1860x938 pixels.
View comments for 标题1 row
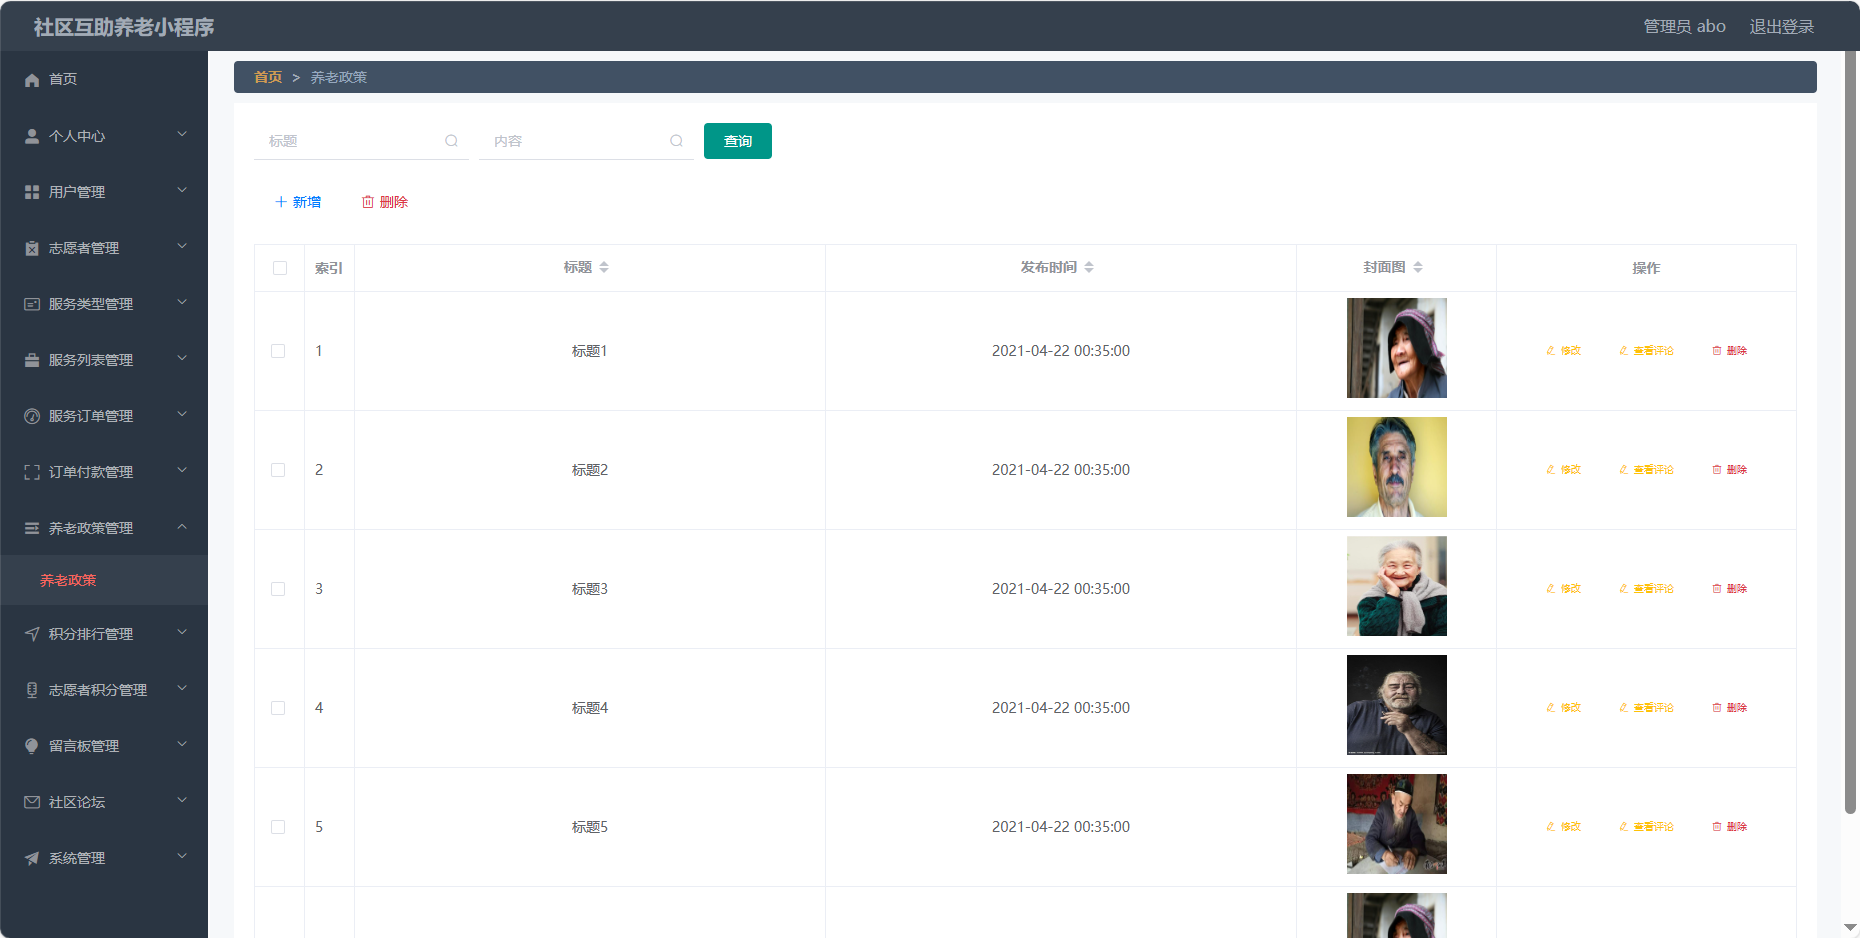point(1646,351)
